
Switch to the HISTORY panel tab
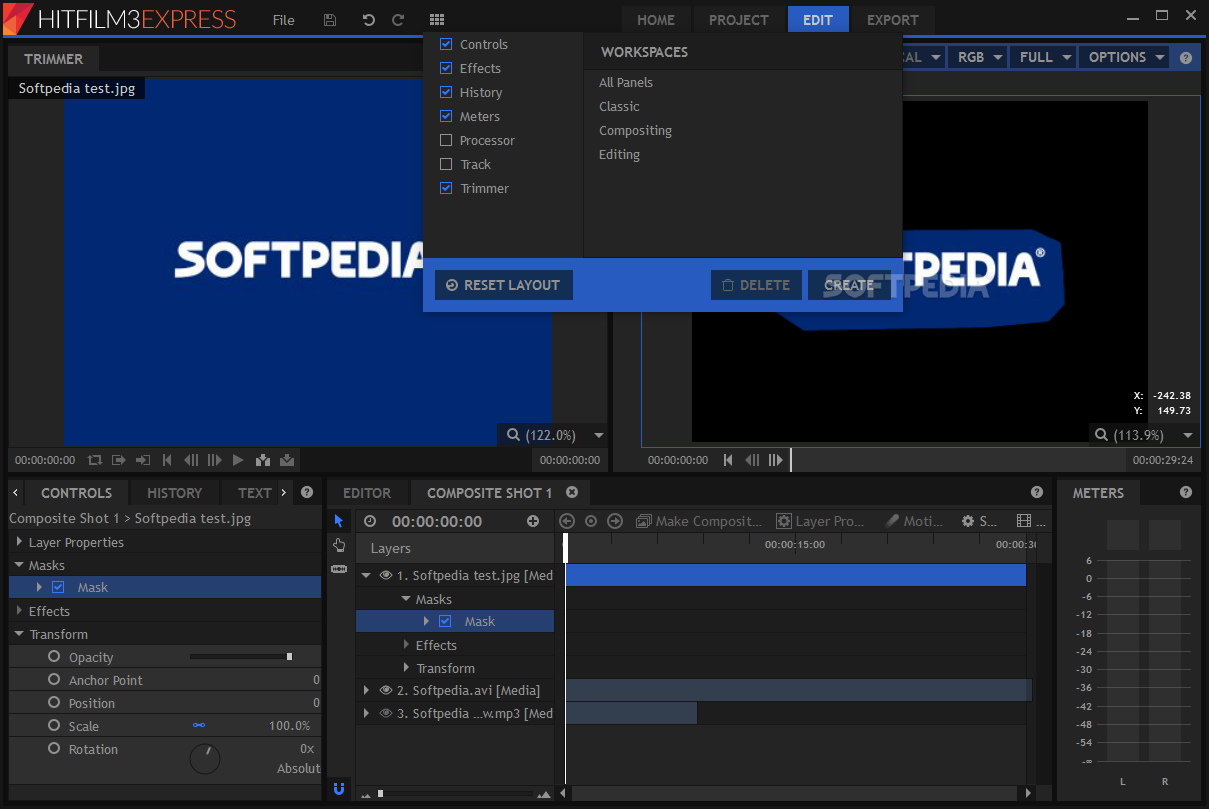pyautogui.click(x=174, y=492)
